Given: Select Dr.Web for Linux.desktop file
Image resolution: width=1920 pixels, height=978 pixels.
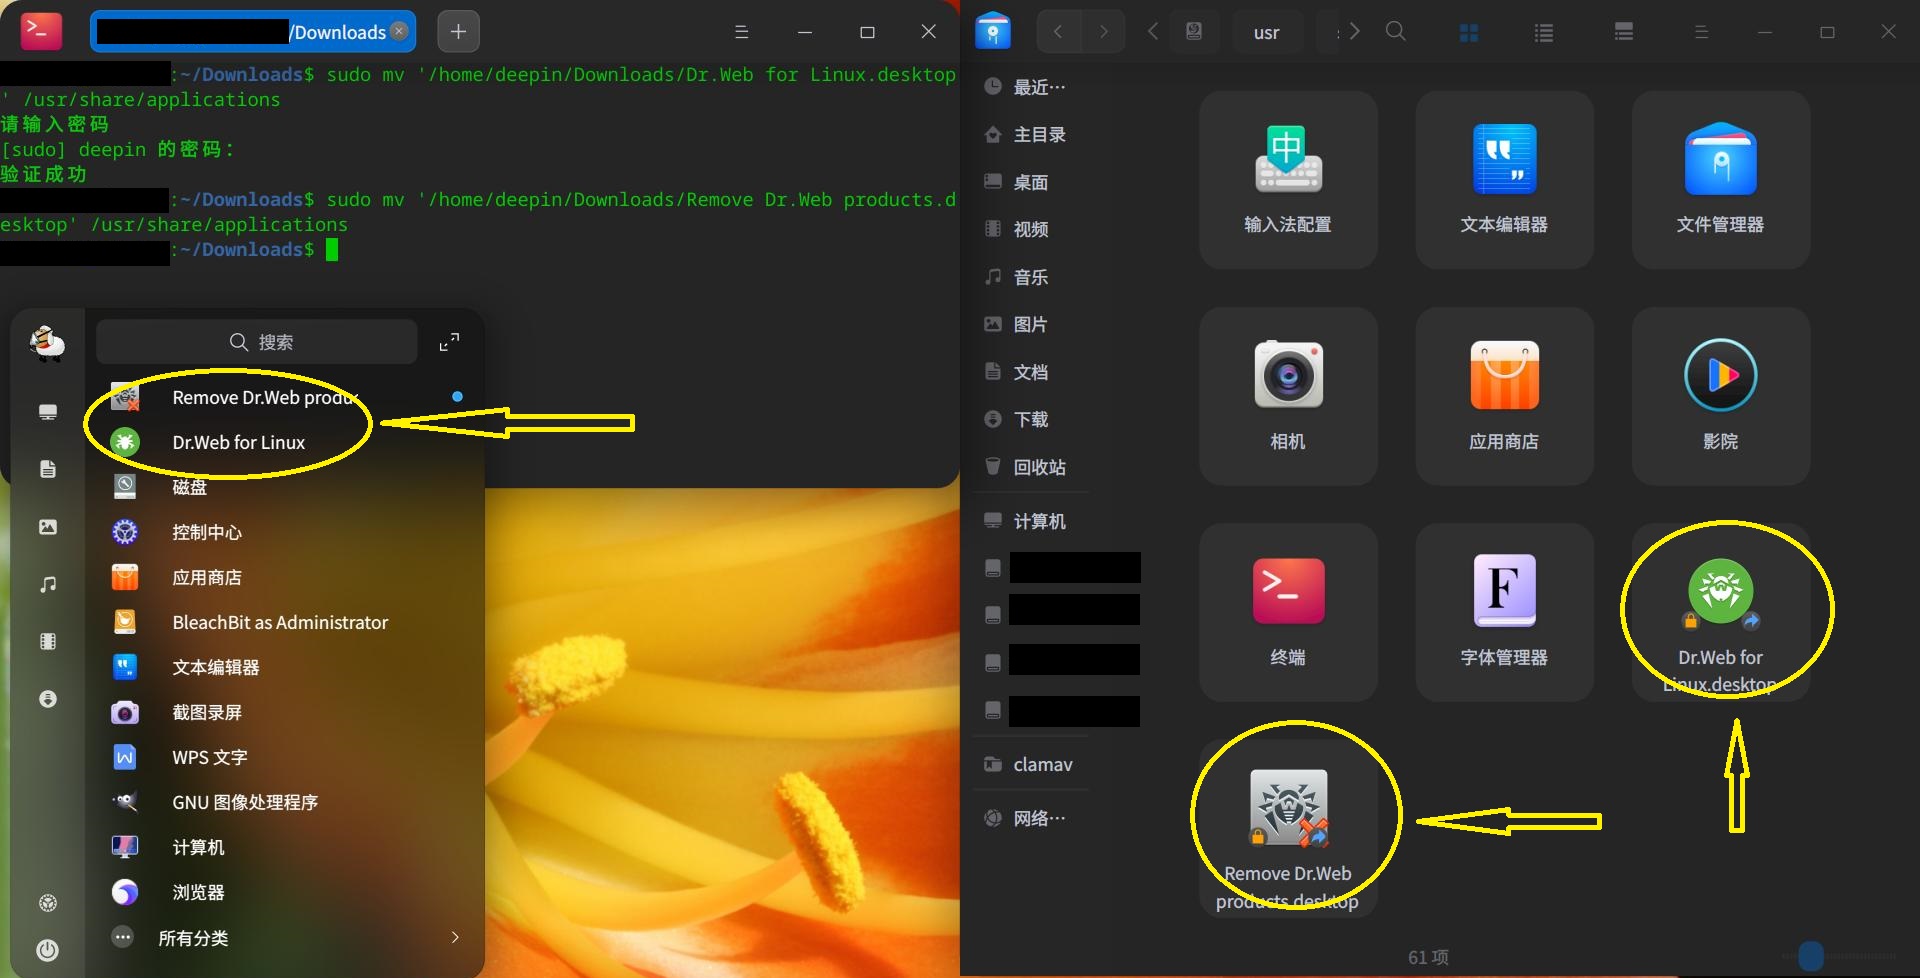Looking at the screenshot, I should 1720,612.
